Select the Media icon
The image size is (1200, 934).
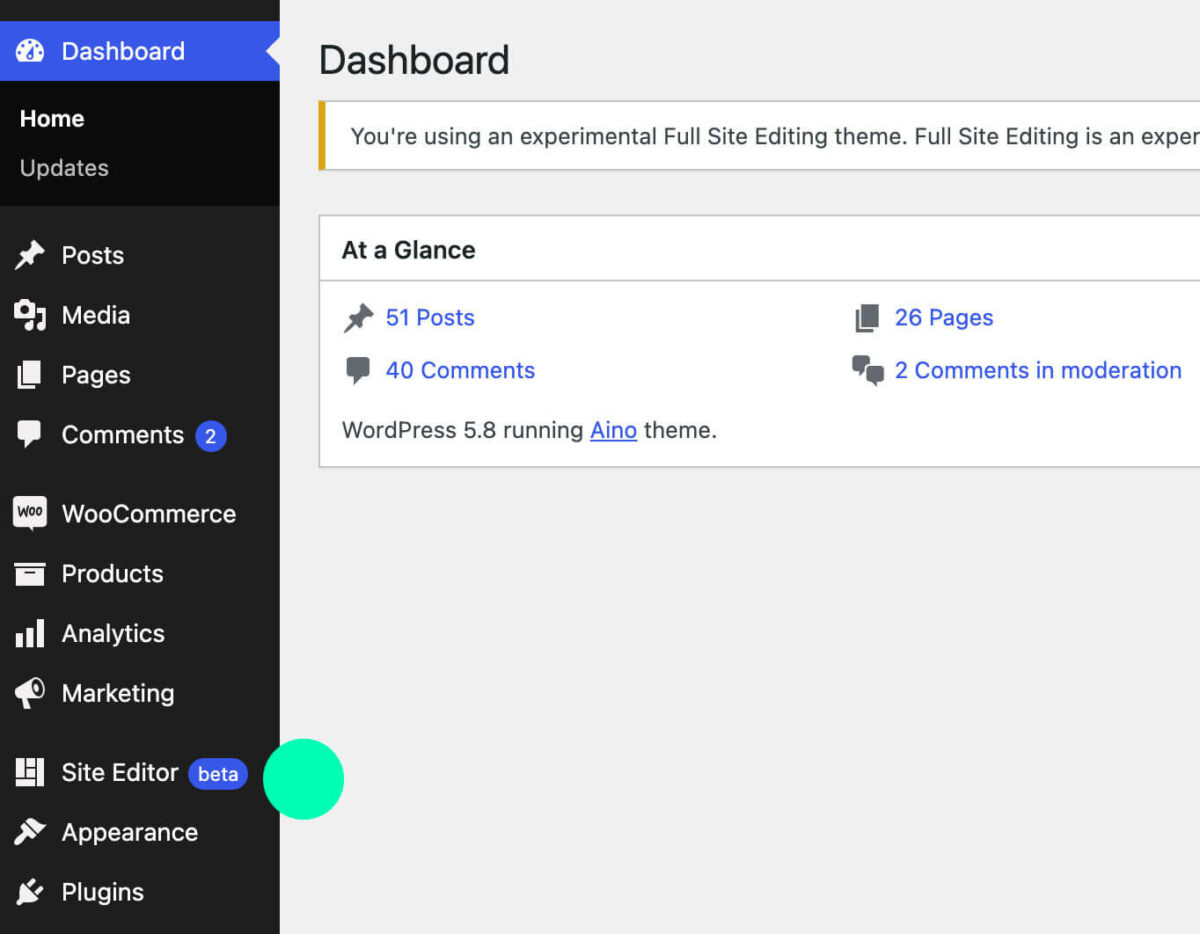point(30,315)
